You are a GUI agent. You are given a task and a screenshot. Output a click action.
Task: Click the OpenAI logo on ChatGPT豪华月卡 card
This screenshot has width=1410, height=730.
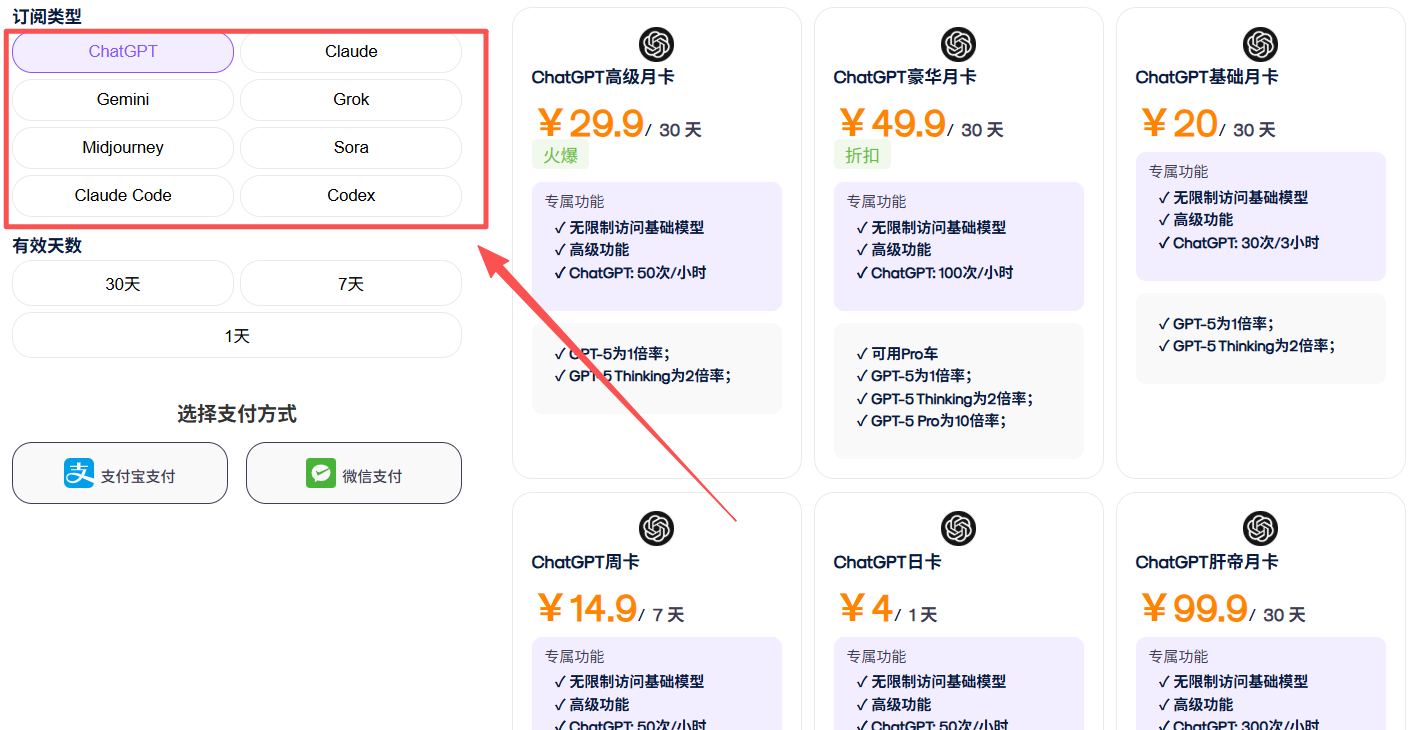[958, 45]
